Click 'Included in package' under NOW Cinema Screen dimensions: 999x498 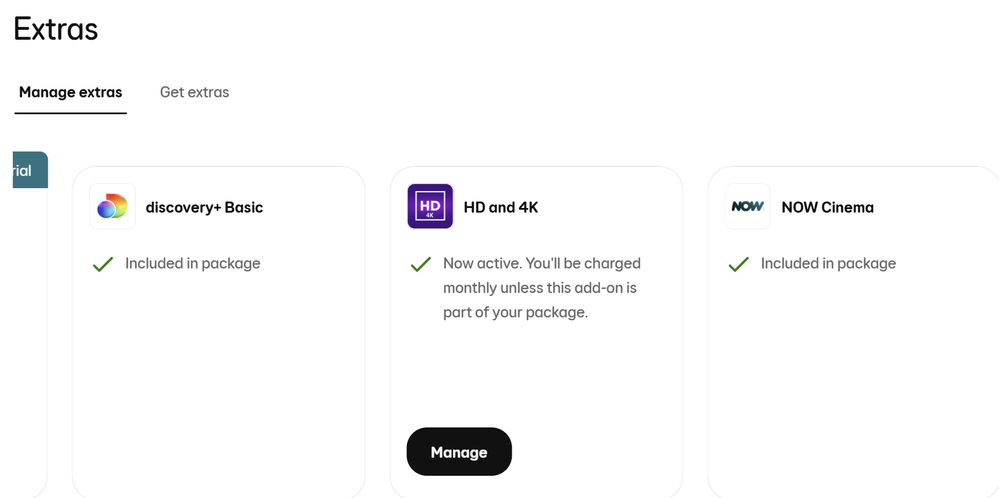click(x=828, y=264)
